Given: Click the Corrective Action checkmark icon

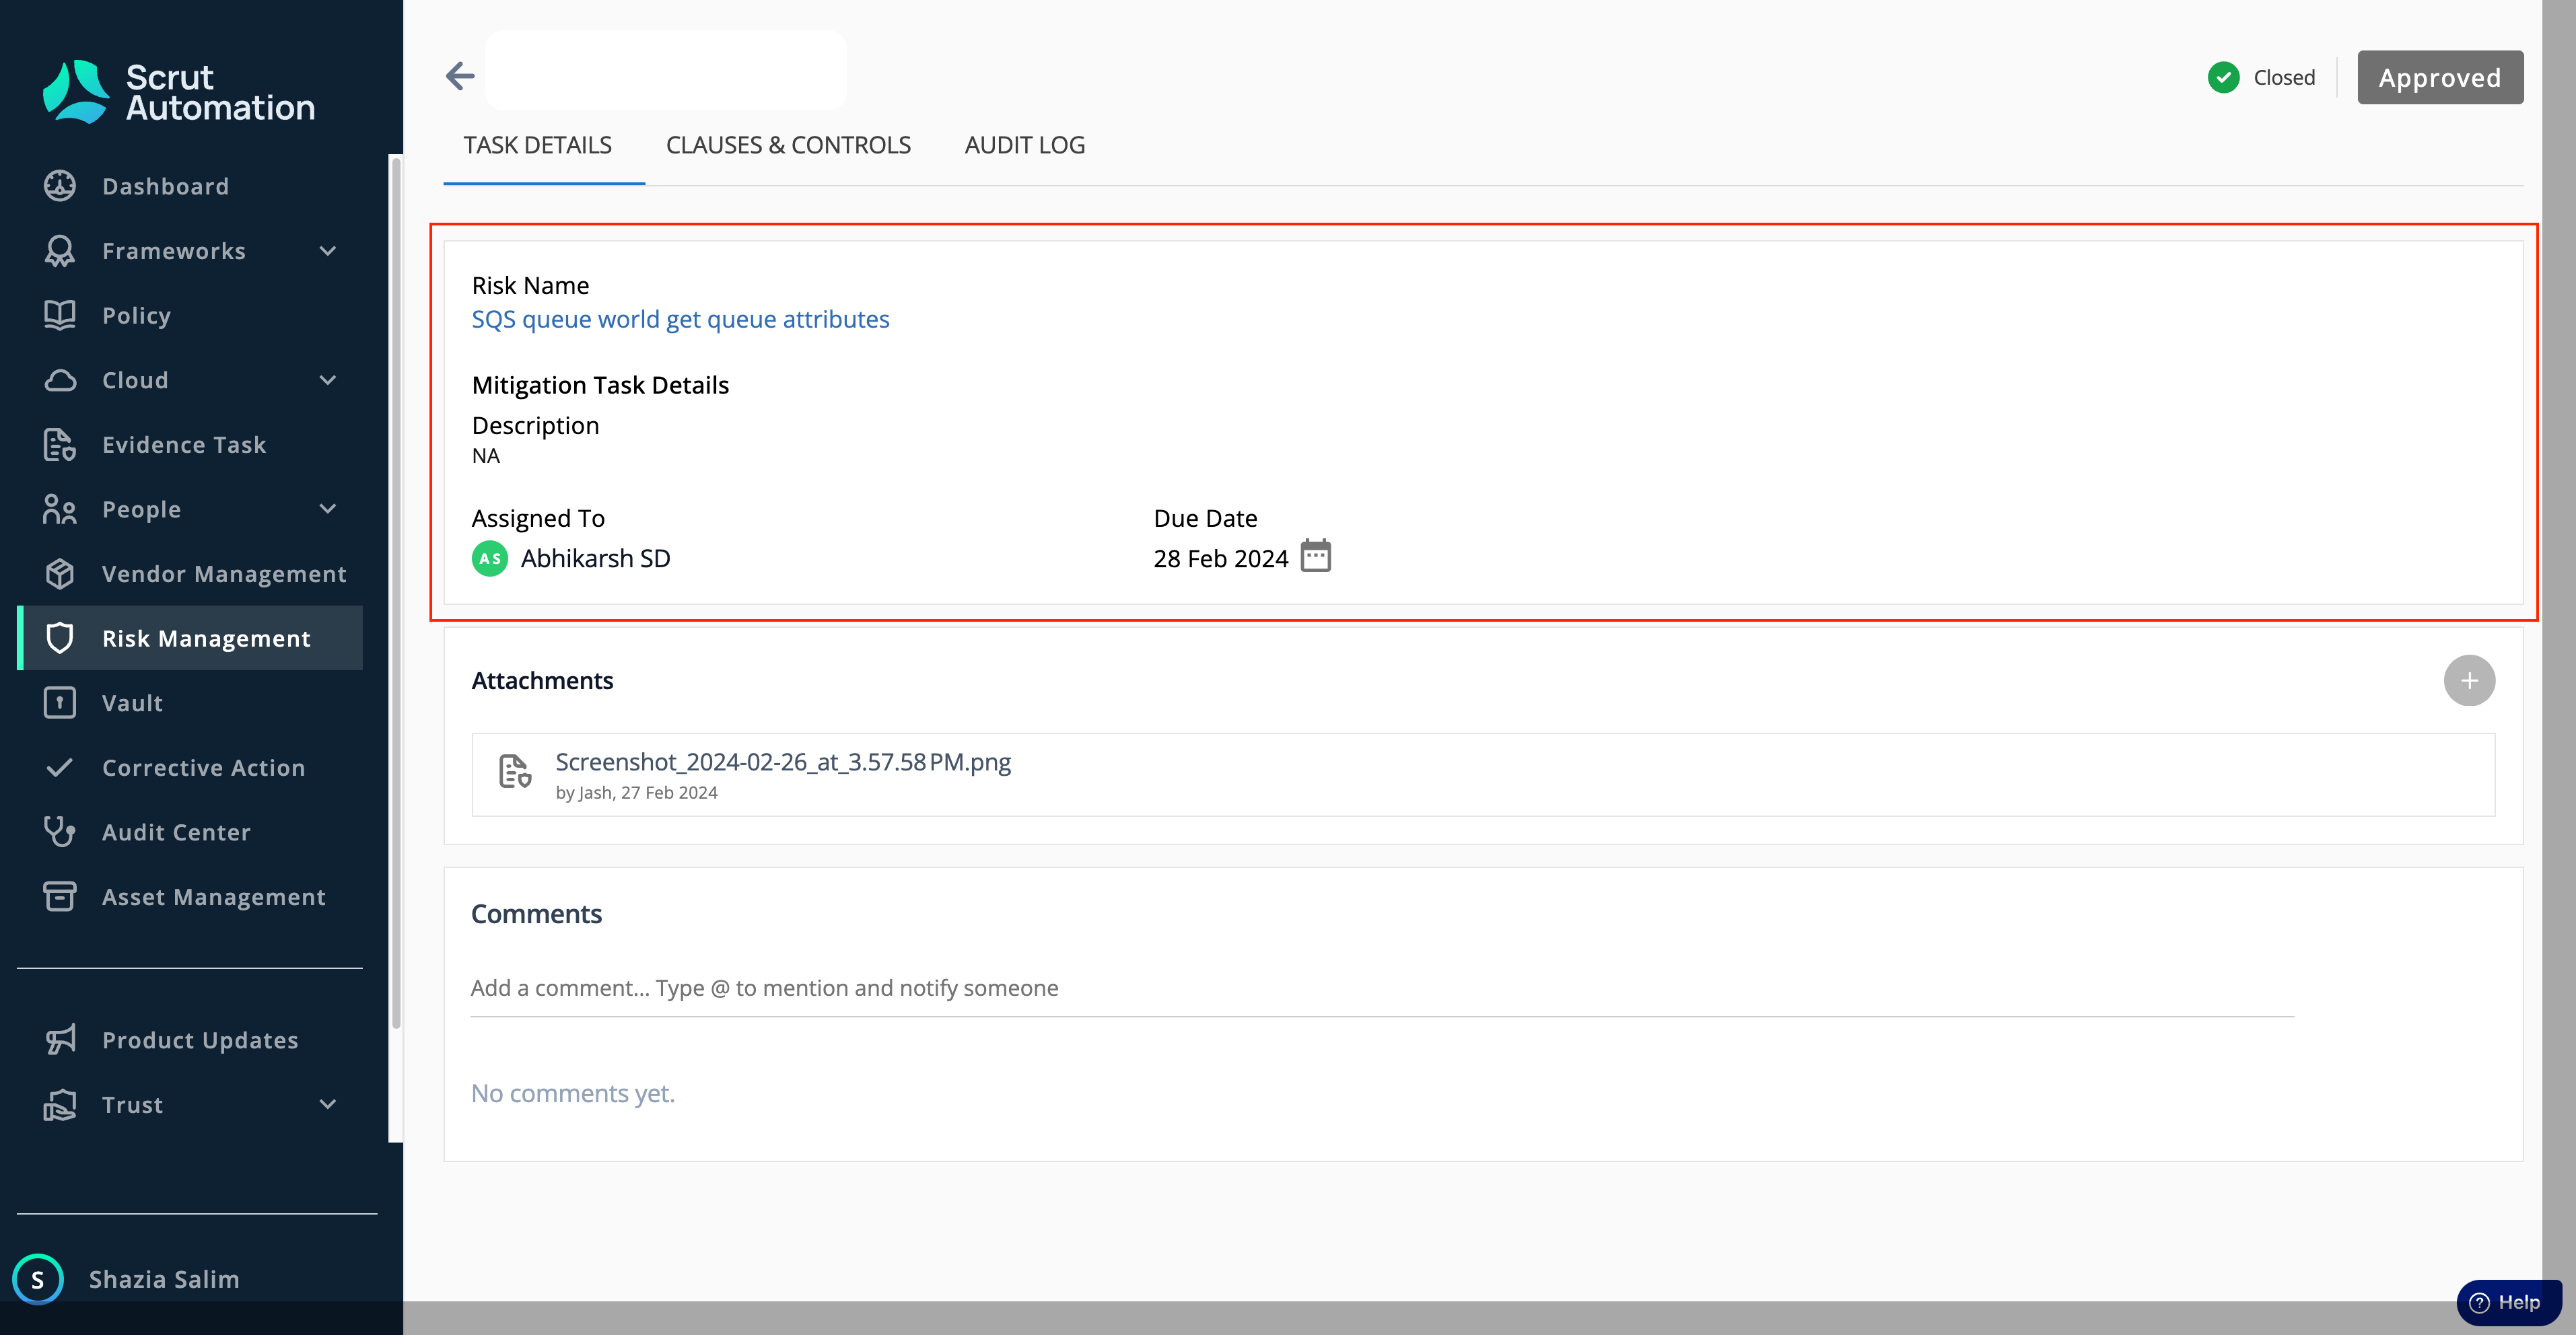Looking at the screenshot, I should pos(60,768).
